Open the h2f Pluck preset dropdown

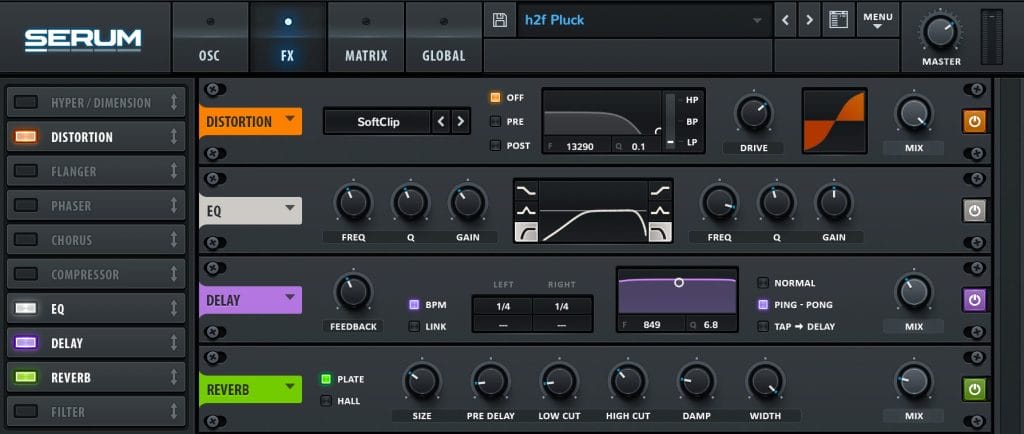640,20
